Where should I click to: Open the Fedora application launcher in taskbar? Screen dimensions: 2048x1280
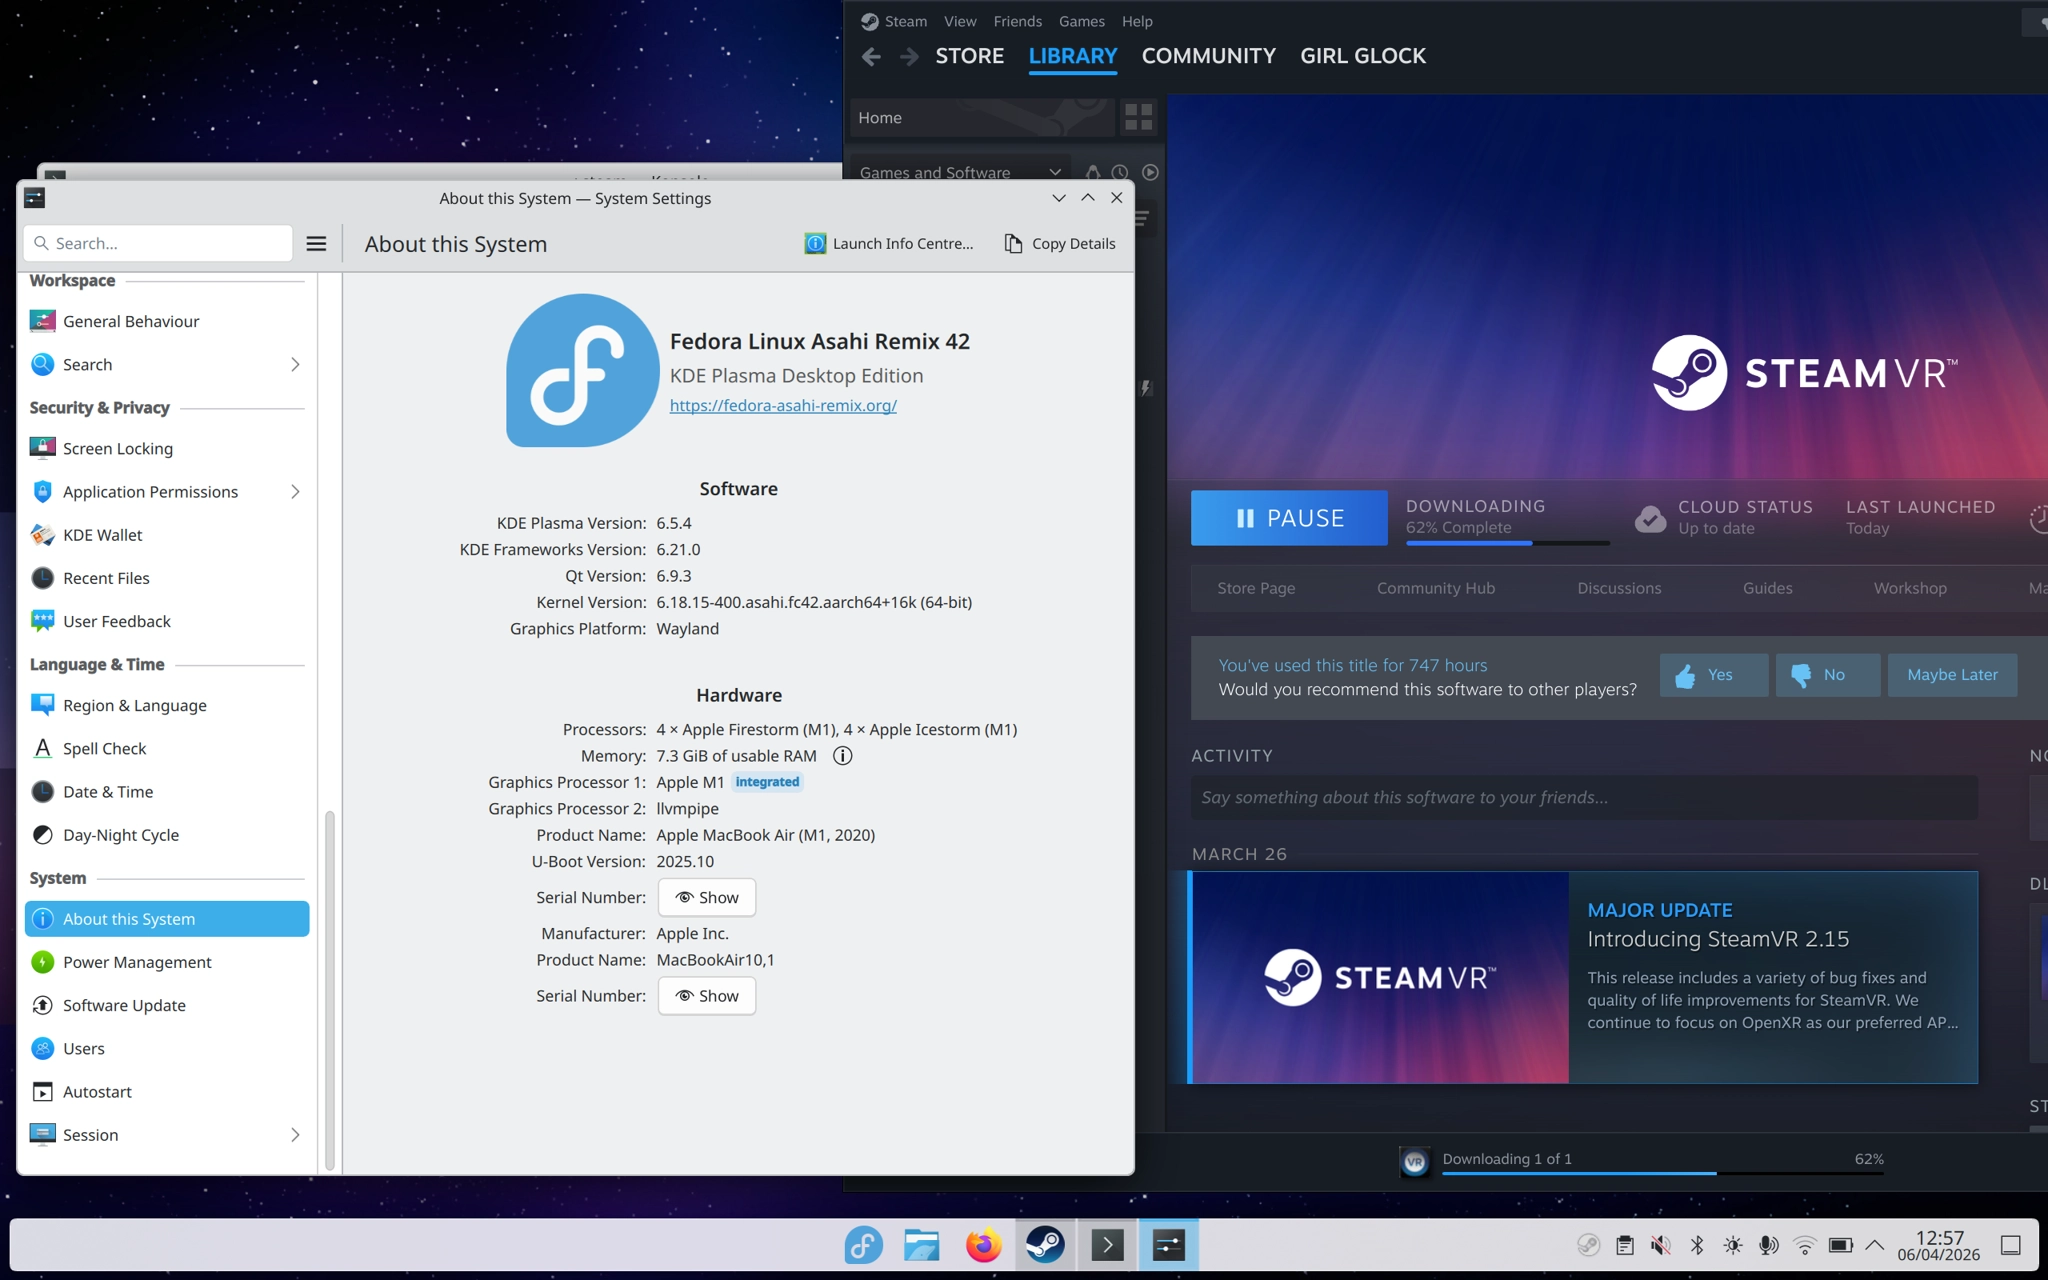(x=863, y=1245)
